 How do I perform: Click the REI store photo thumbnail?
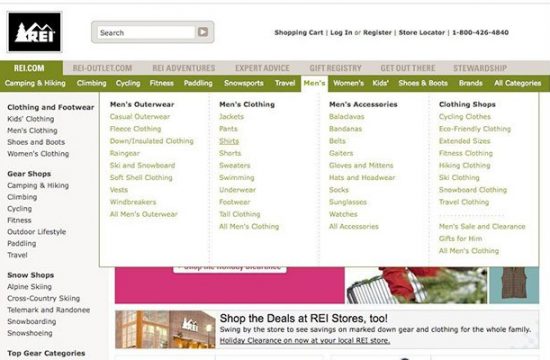point(165,329)
